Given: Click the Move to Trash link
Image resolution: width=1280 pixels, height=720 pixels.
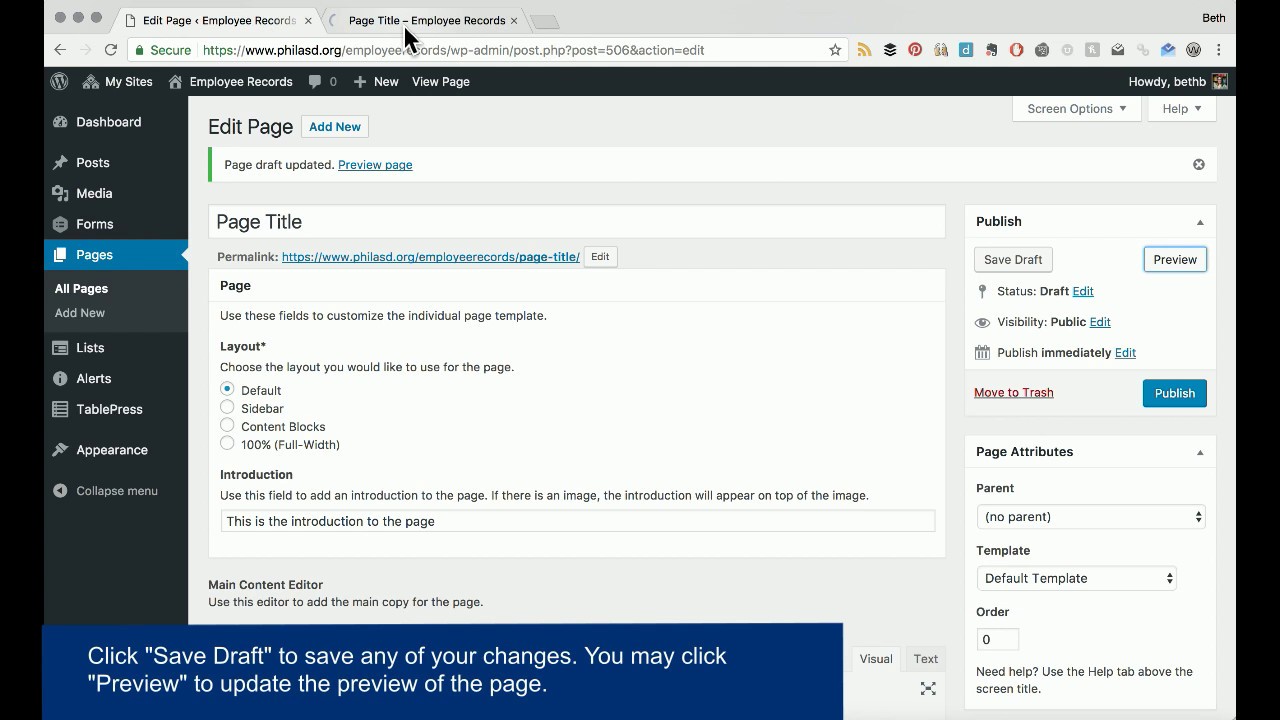Looking at the screenshot, I should (x=1014, y=393).
